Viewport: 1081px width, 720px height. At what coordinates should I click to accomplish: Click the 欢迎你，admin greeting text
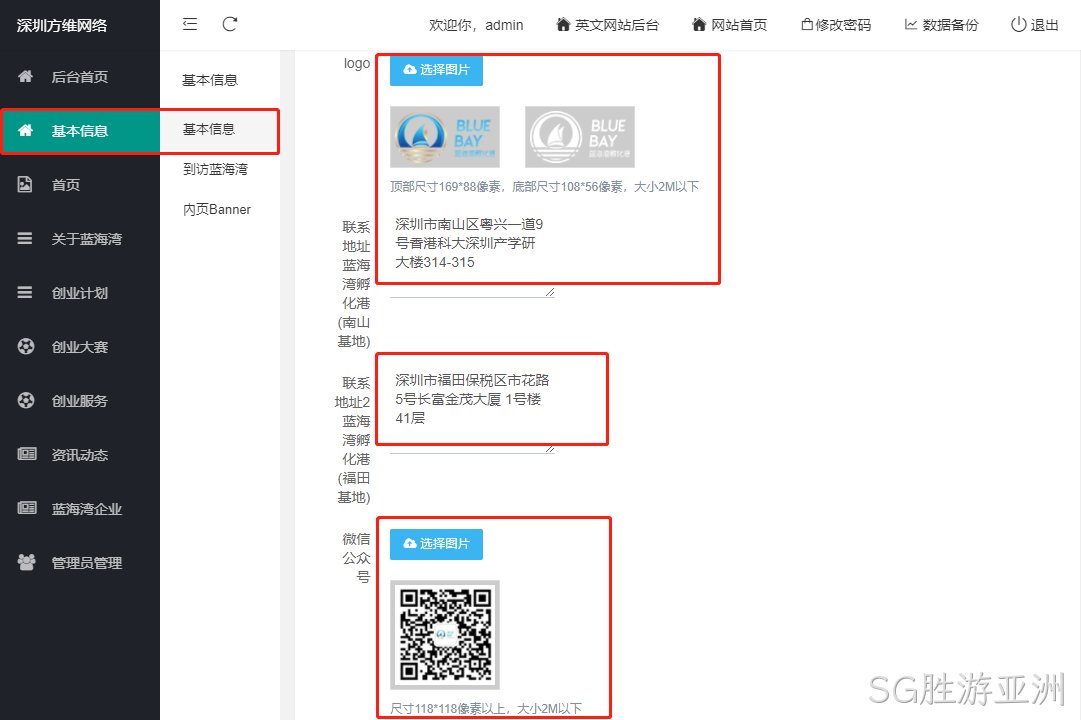[476, 25]
